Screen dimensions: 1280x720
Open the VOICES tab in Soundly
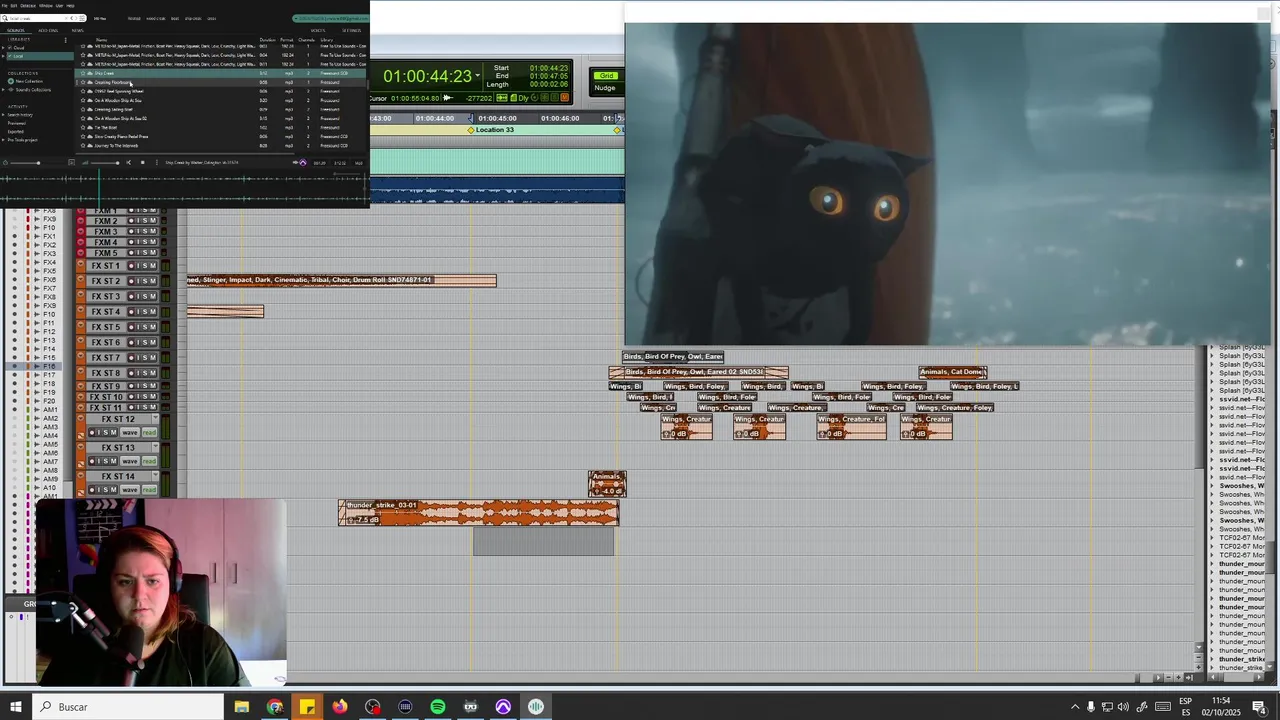[318, 30]
